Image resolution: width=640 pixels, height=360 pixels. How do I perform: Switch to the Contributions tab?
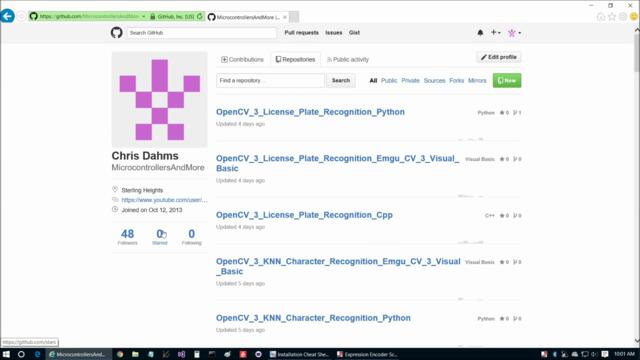(x=242, y=59)
